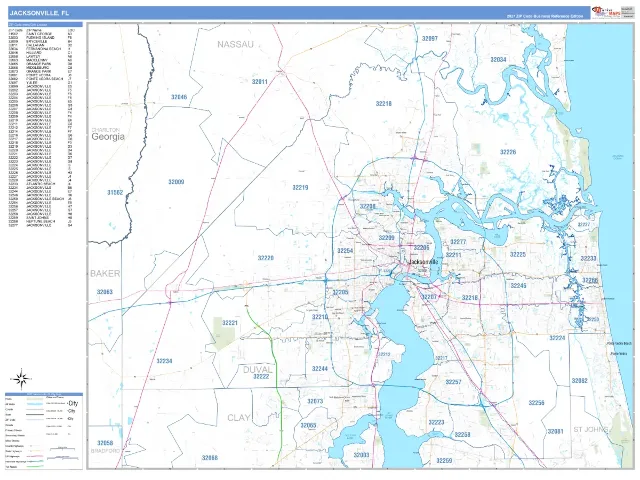Select ZIP code 32206 on the map
Viewport: 640px width, 480px height.
(x=422, y=248)
